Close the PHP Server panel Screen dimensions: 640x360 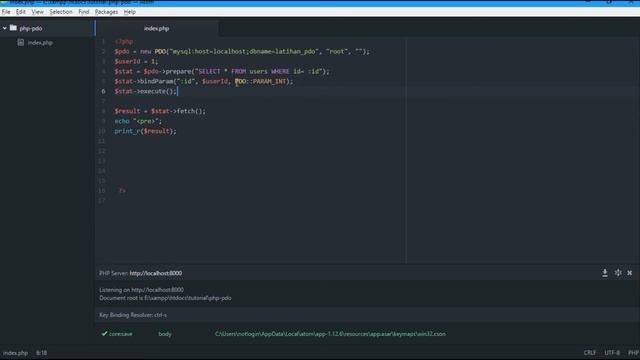630,273
